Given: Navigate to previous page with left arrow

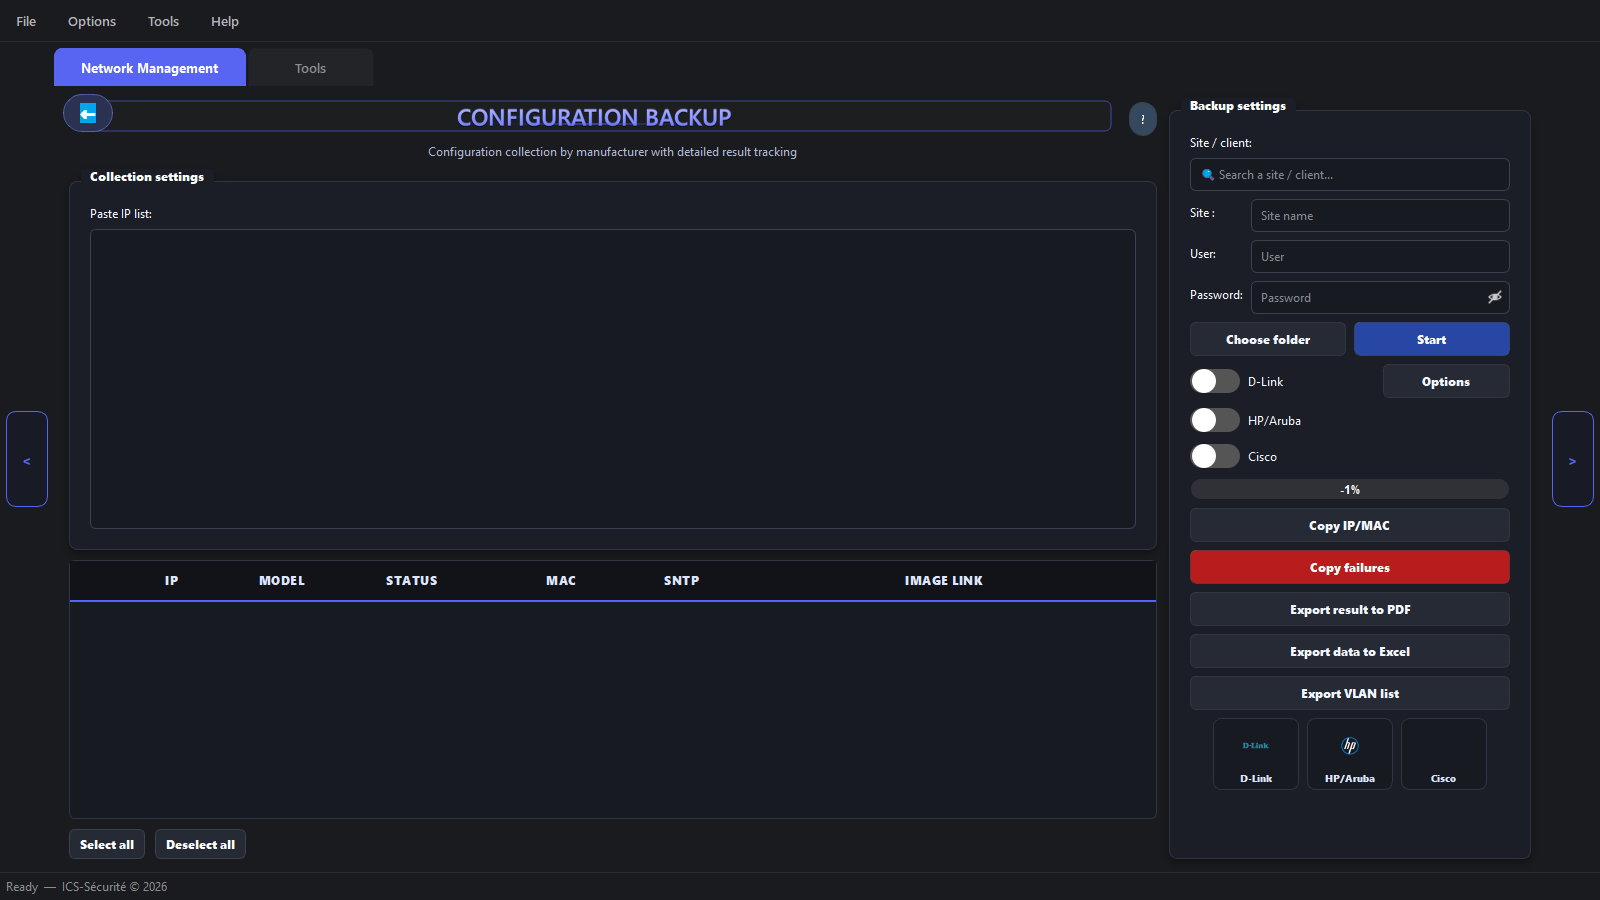Looking at the screenshot, I should (27, 459).
